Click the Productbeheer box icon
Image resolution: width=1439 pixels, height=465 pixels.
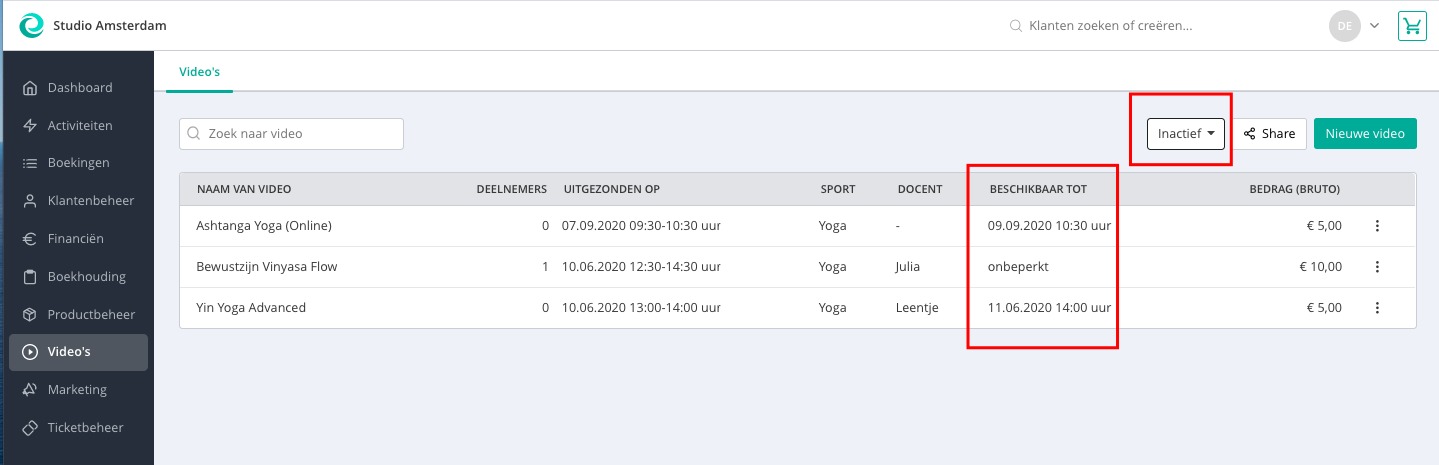30,315
